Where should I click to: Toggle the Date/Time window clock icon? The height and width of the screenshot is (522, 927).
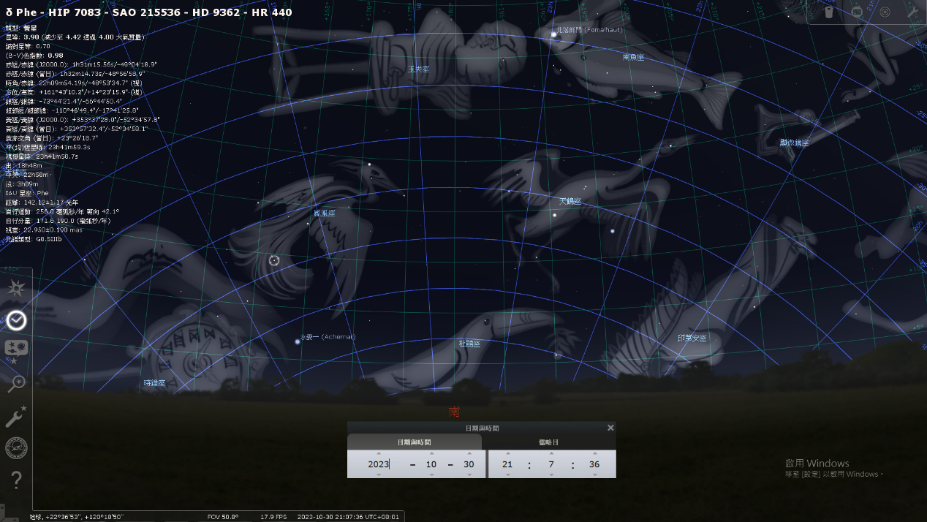click(16, 320)
